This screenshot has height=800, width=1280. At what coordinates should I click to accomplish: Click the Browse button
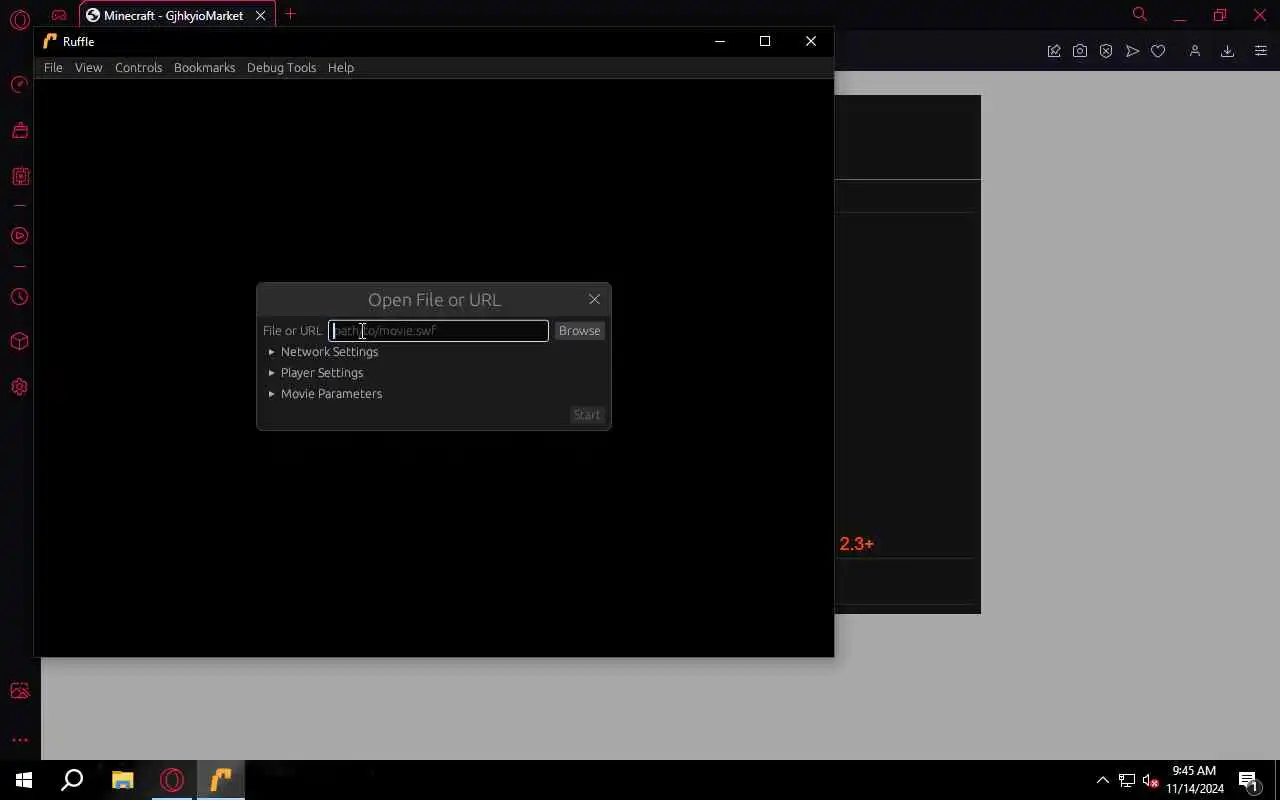click(579, 331)
